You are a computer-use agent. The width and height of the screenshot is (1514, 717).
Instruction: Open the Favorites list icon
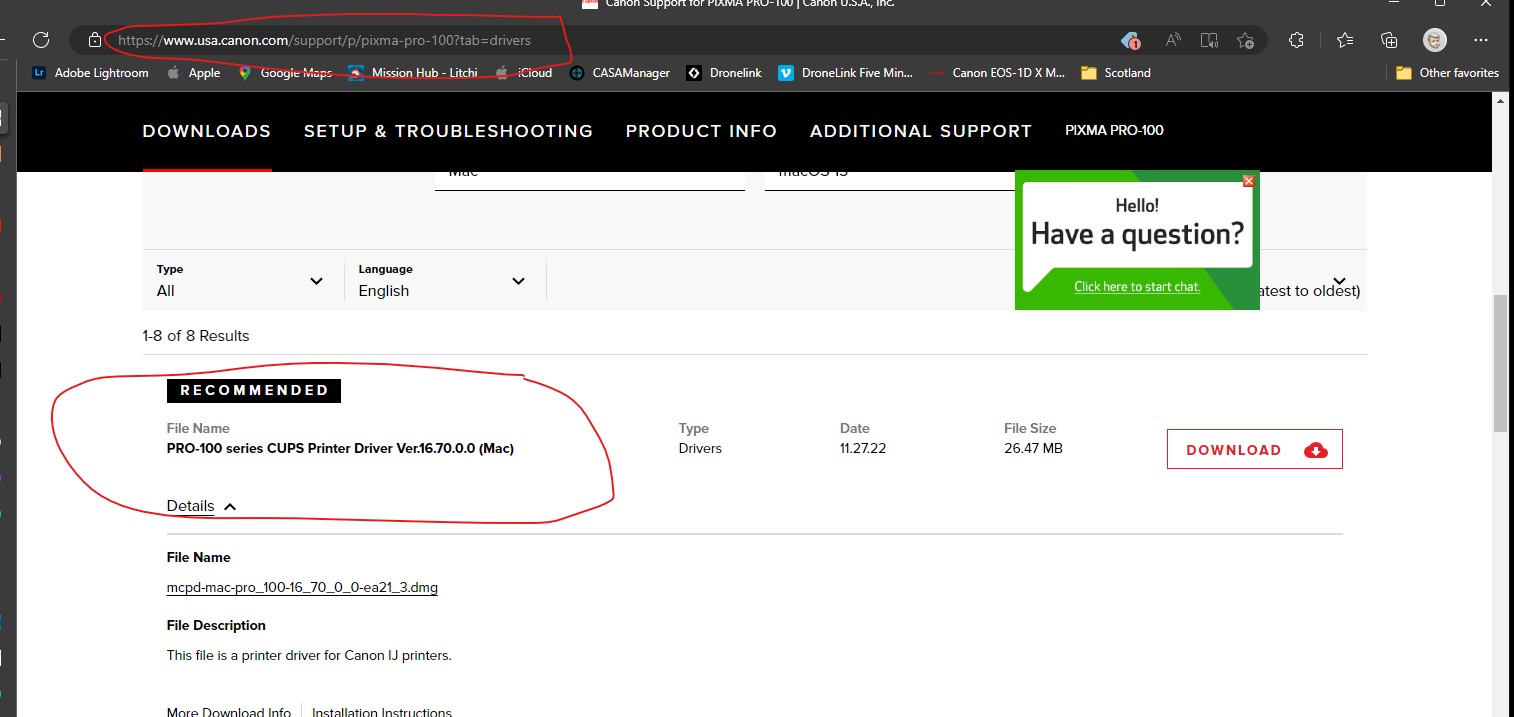pyautogui.click(x=1345, y=40)
